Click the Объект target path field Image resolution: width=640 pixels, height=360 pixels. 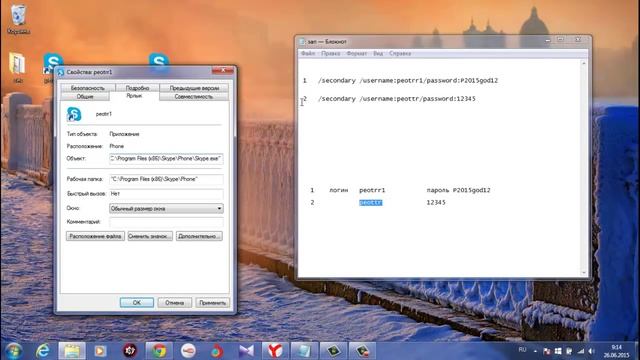click(x=166, y=158)
